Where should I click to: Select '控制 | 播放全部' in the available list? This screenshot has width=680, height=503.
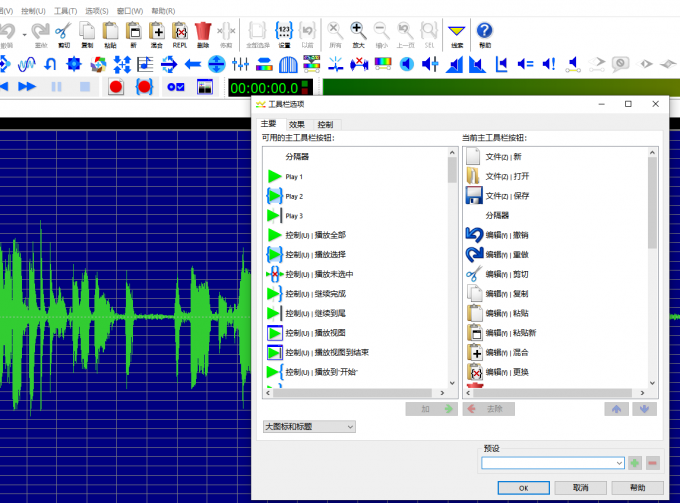click(315, 235)
